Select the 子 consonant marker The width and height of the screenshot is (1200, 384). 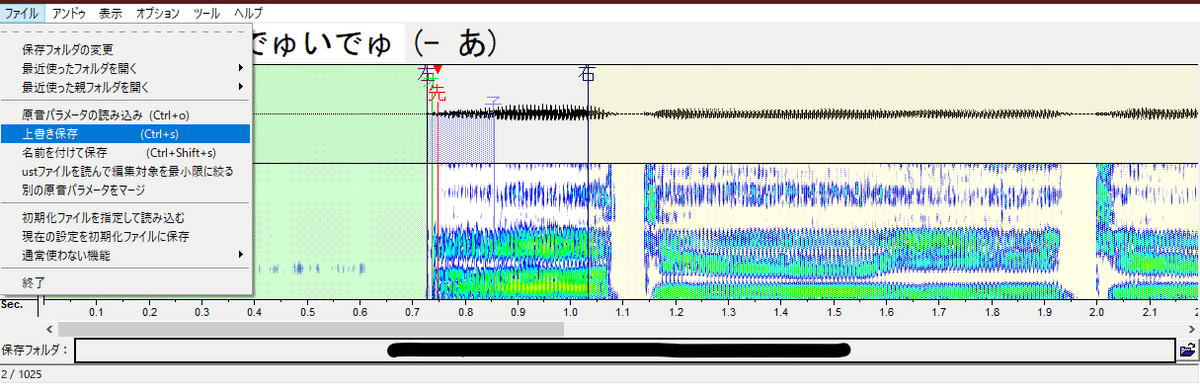pyautogui.click(x=492, y=103)
